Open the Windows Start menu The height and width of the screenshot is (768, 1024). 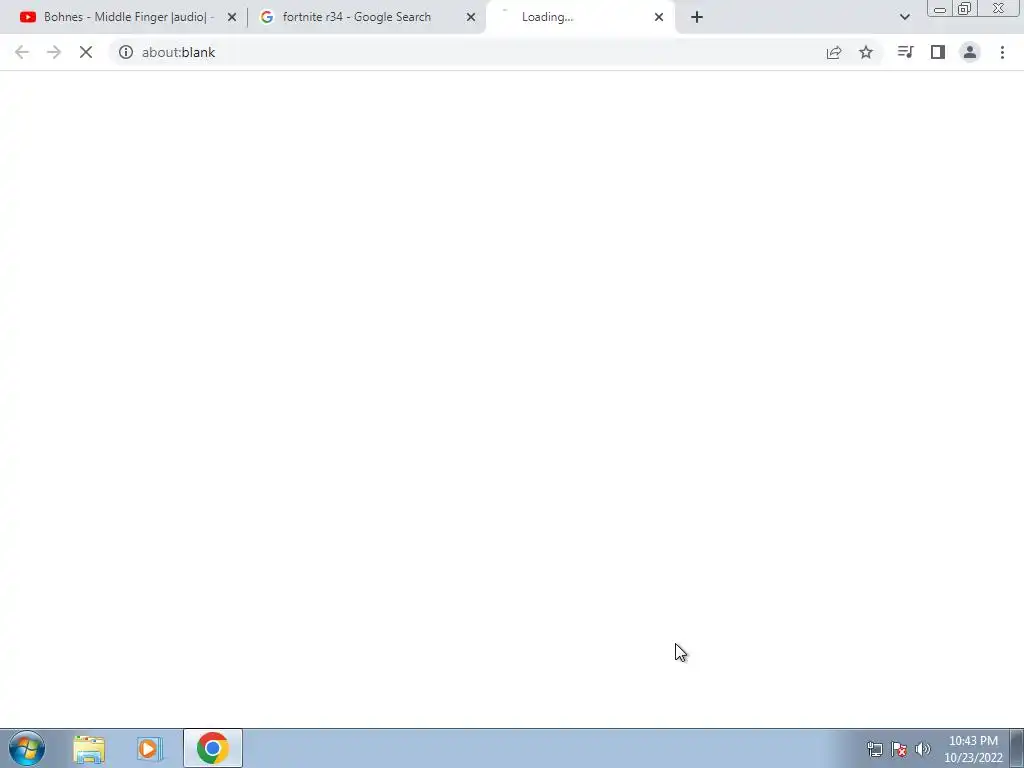[x=27, y=748]
